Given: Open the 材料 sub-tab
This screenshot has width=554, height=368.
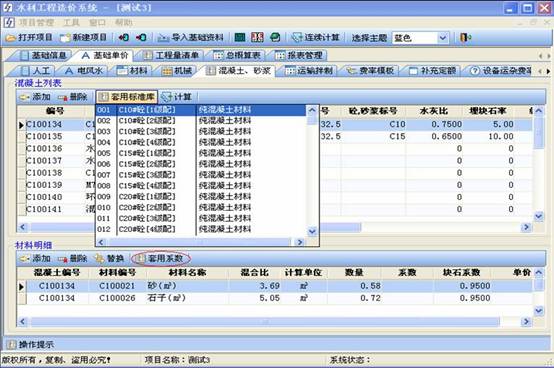Looking at the screenshot, I should [x=132, y=71].
